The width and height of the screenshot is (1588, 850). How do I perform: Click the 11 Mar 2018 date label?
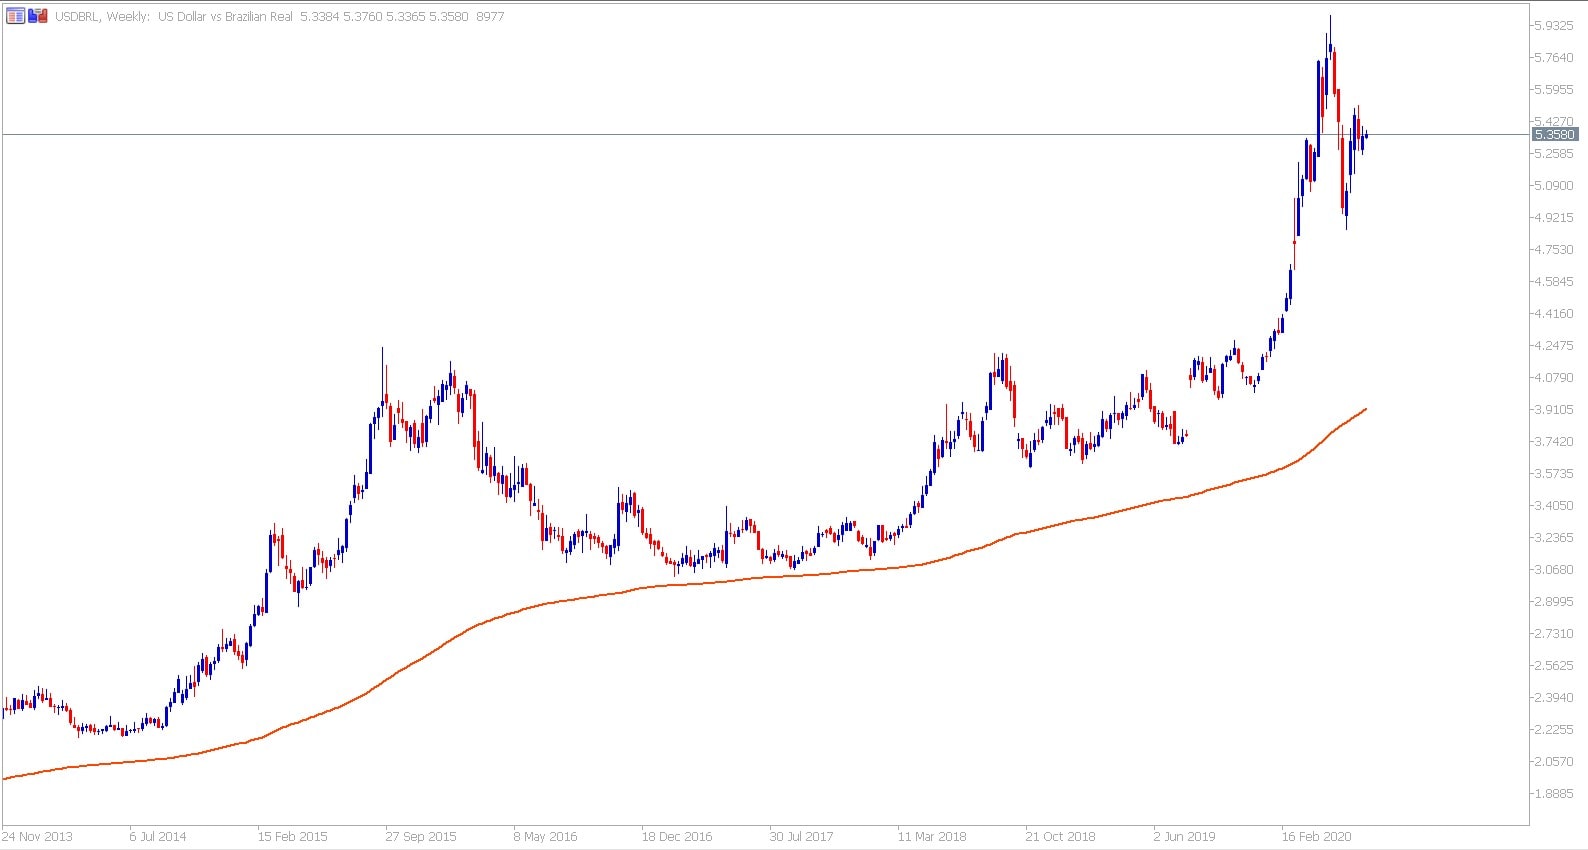[932, 837]
